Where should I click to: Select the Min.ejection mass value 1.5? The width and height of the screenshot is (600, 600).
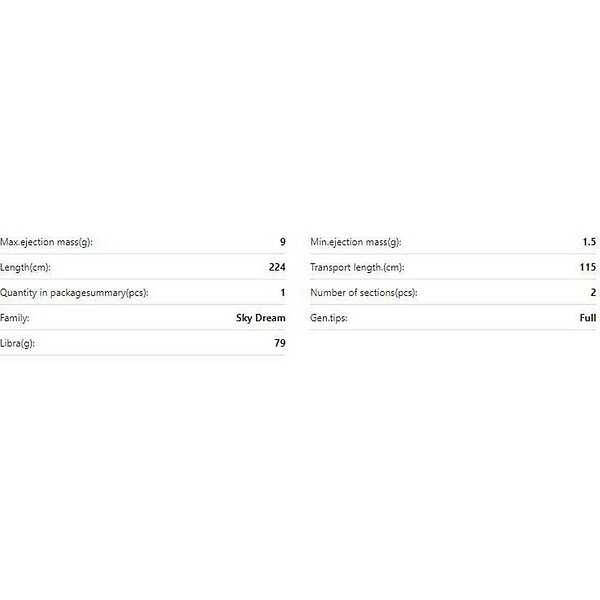point(588,242)
